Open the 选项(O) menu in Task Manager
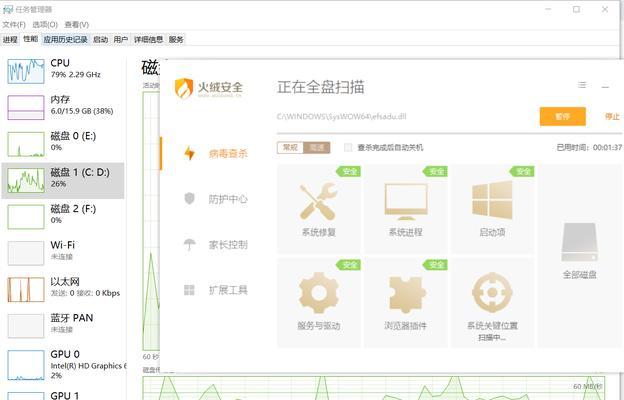Viewport: 624px width, 400px height. pos(45,25)
